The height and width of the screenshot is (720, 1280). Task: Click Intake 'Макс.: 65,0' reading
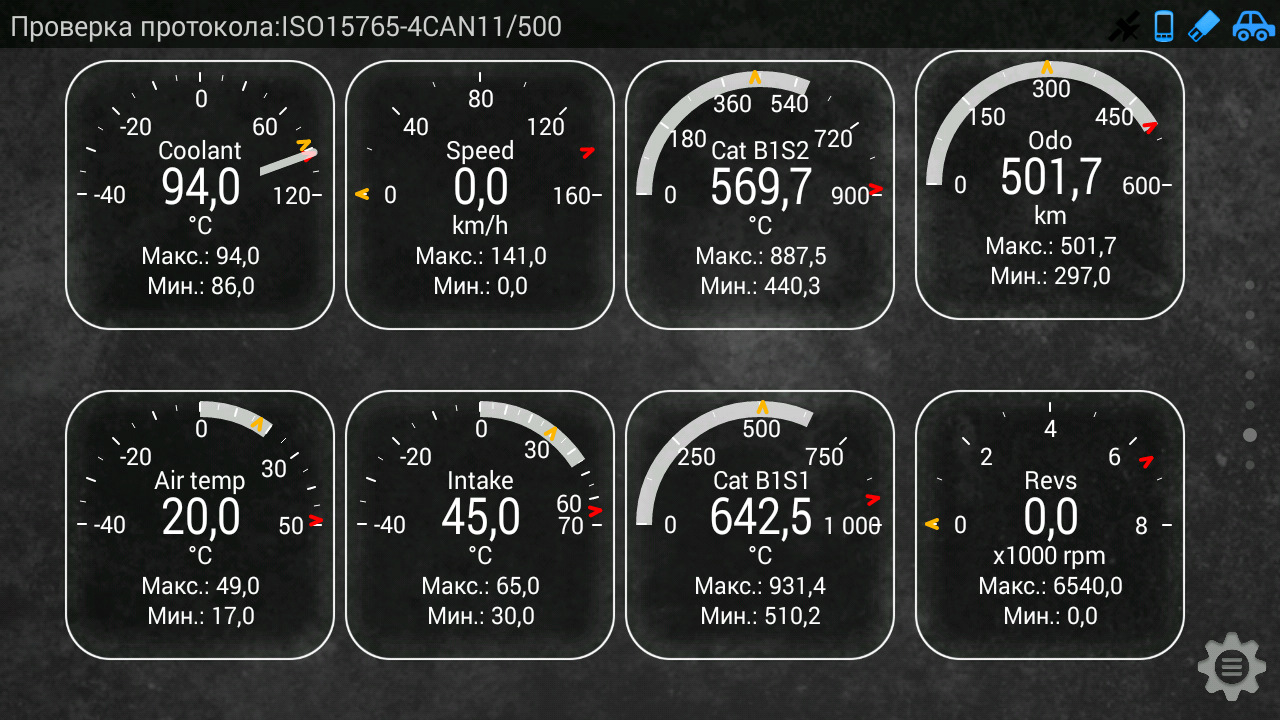[x=481, y=586]
